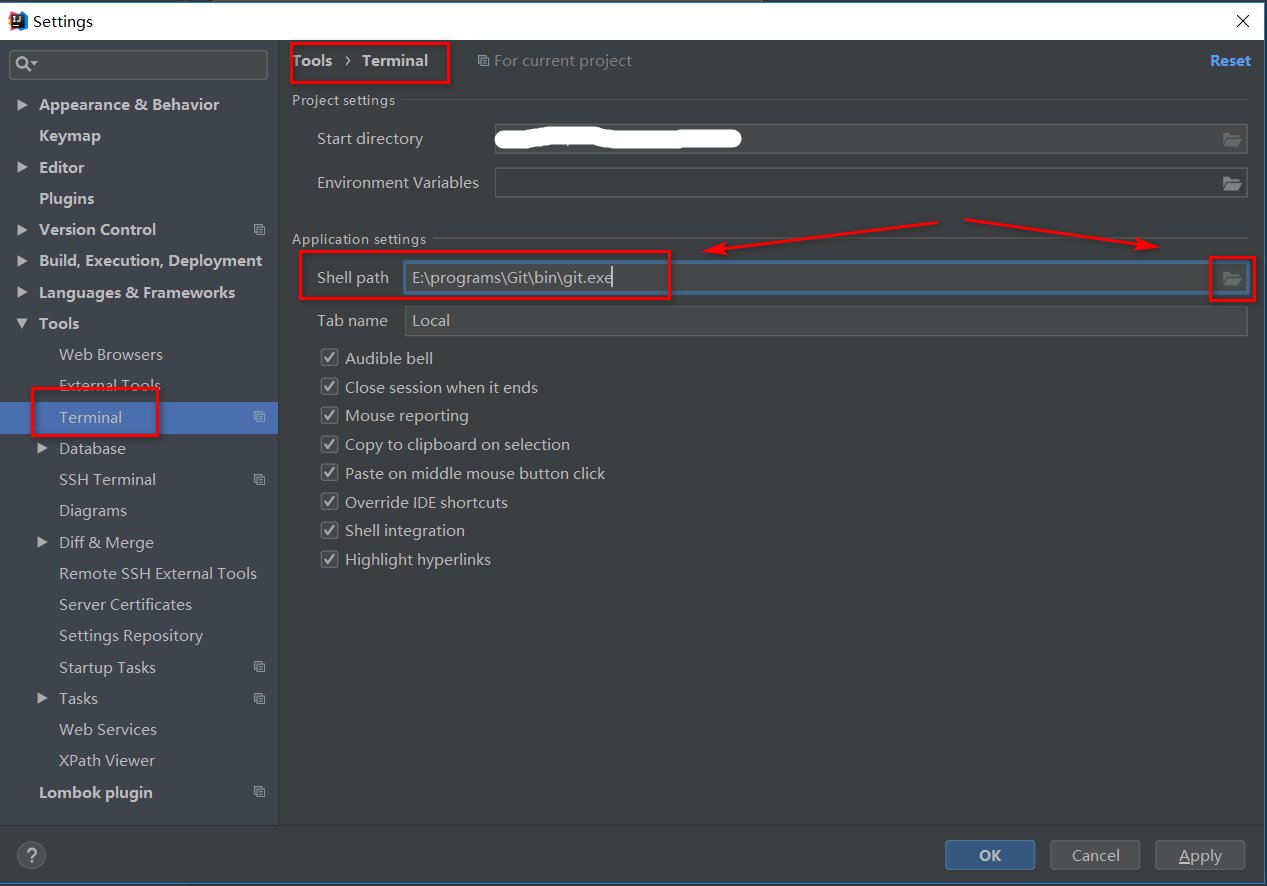The width and height of the screenshot is (1267, 886).
Task: Expand the Editor section arrow
Action: [x=22, y=167]
